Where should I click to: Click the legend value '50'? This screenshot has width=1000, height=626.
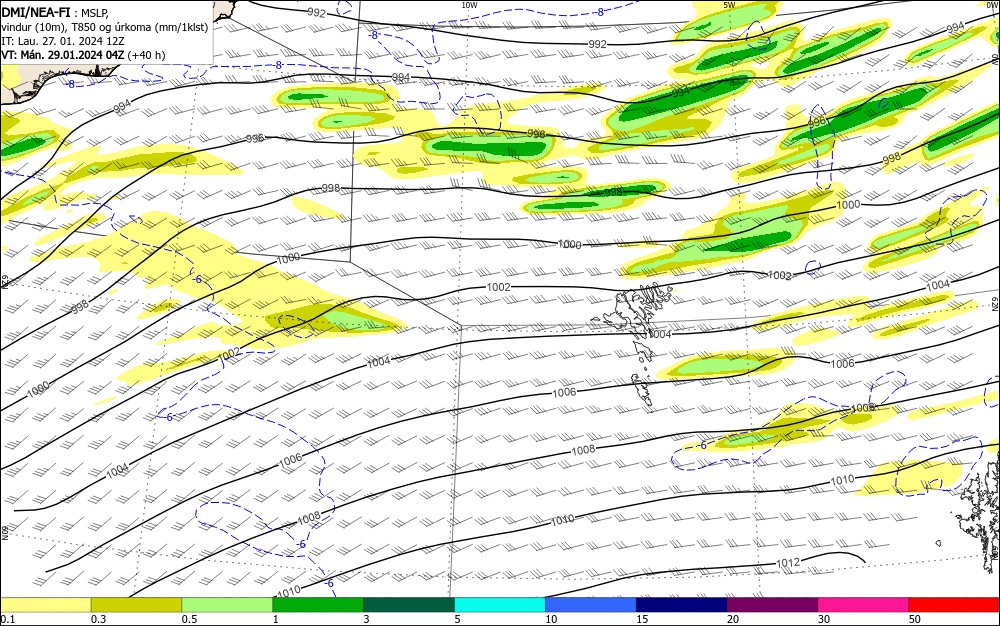coord(915,619)
